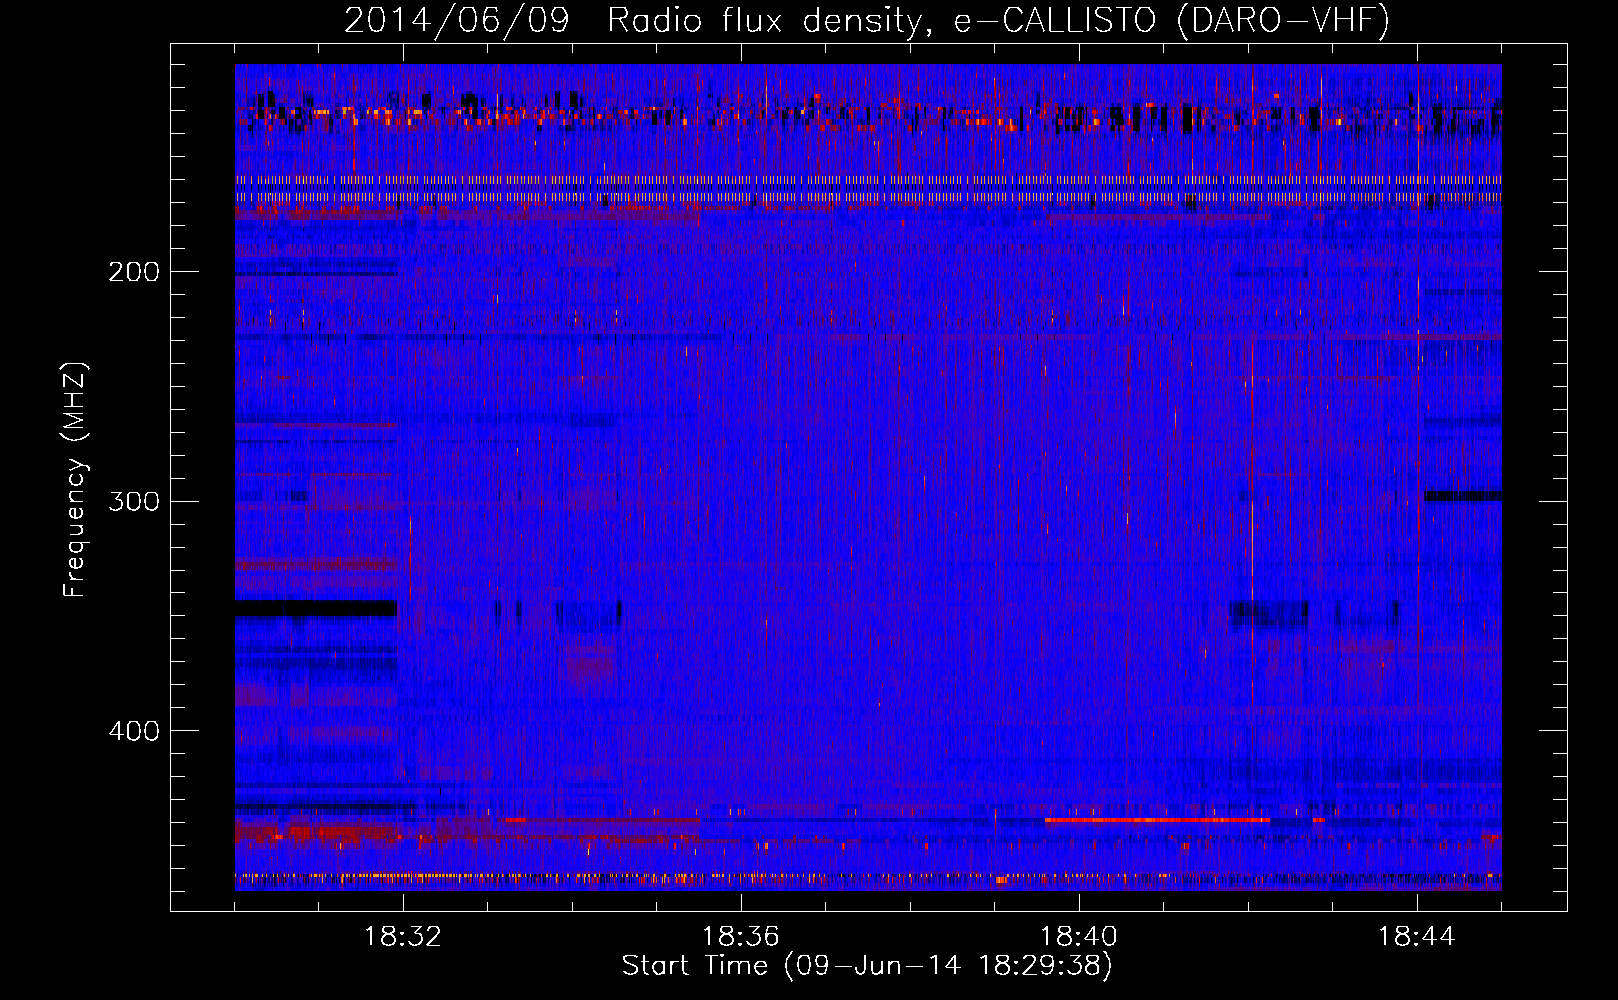This screenshot has height=1000, width=1618.
Task: Click the 'Start Time (09-Jun-14 18:29:38)' label
Action: pos(867,966)
